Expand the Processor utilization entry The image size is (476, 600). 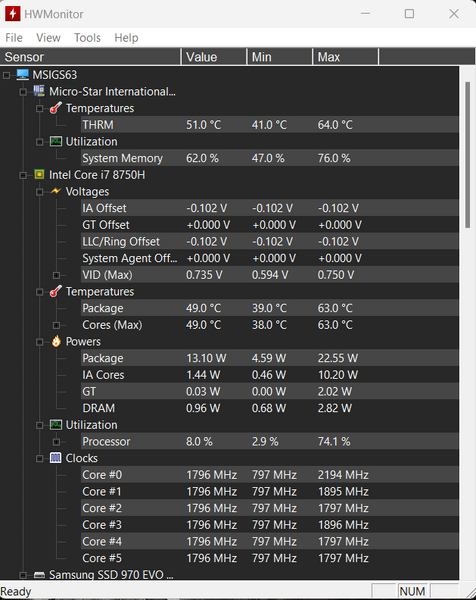(x=56, y=442)
